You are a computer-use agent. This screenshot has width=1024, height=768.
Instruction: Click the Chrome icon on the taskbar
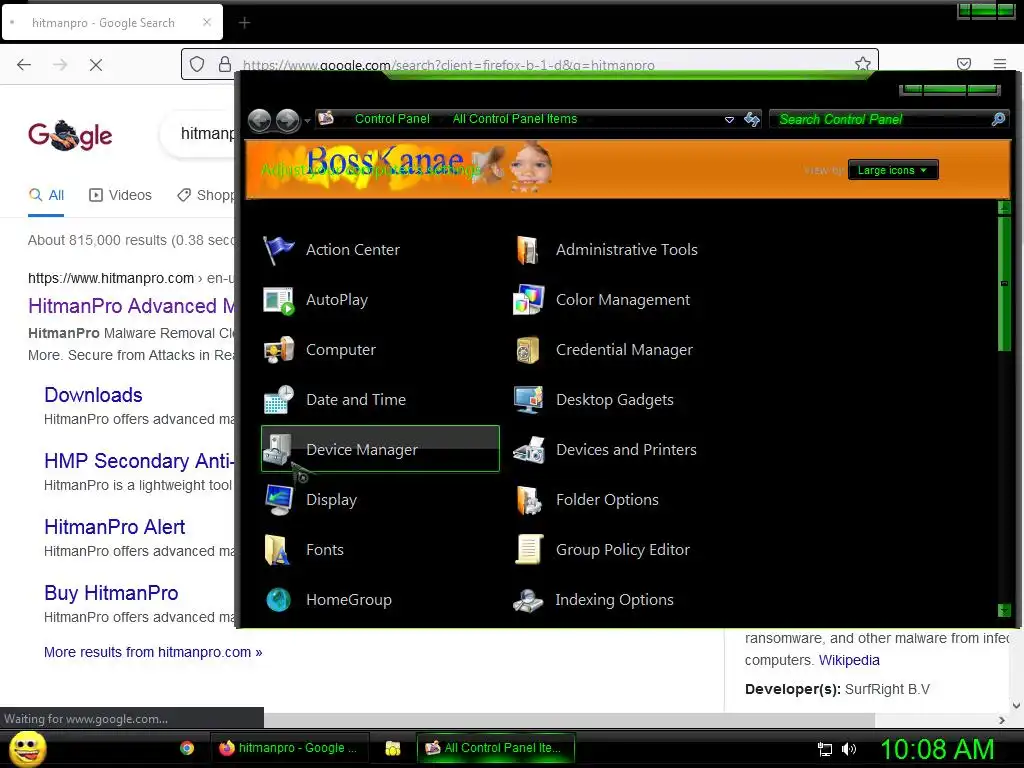(x=187, y=748)
